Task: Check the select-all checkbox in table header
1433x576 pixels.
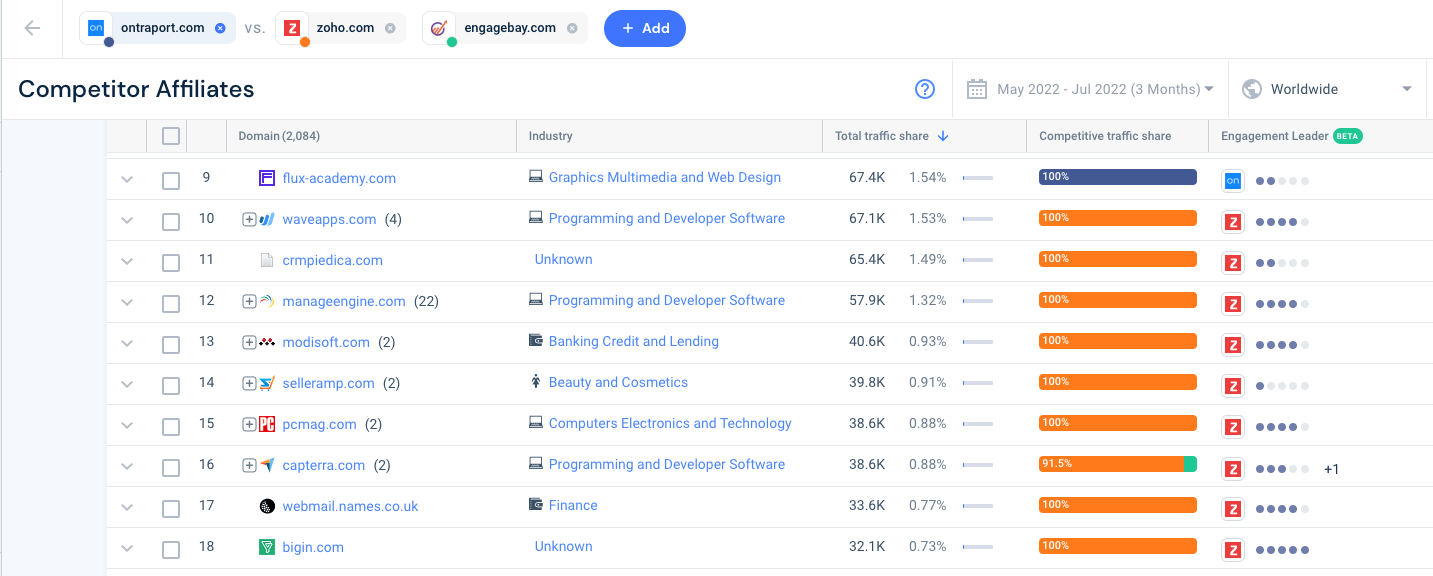Action: (x=170, y=135)
